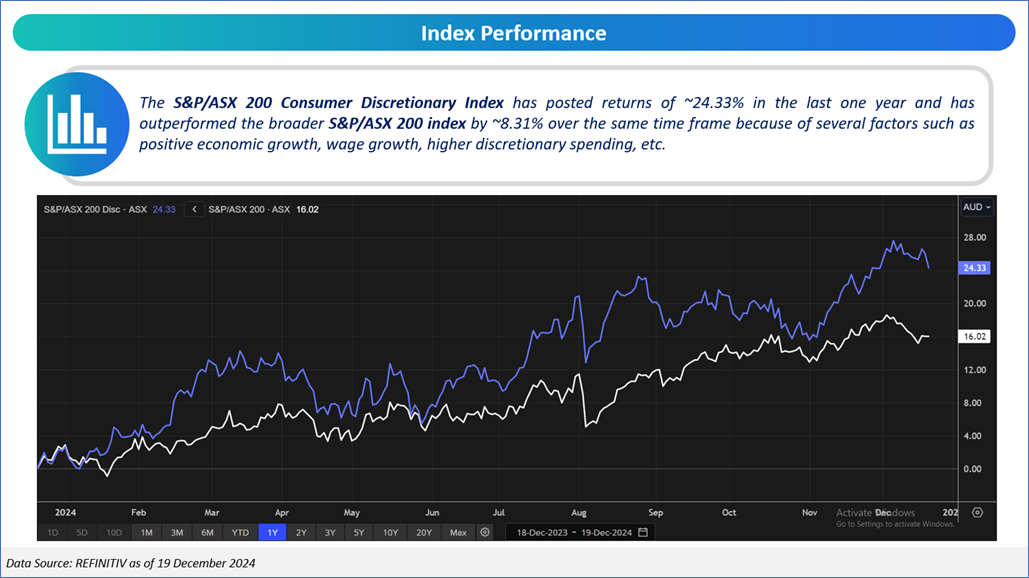Click the blue 24.33 price tag on the right axis
The height and width of the screenshot is (578, 1029).
(975, 268)
